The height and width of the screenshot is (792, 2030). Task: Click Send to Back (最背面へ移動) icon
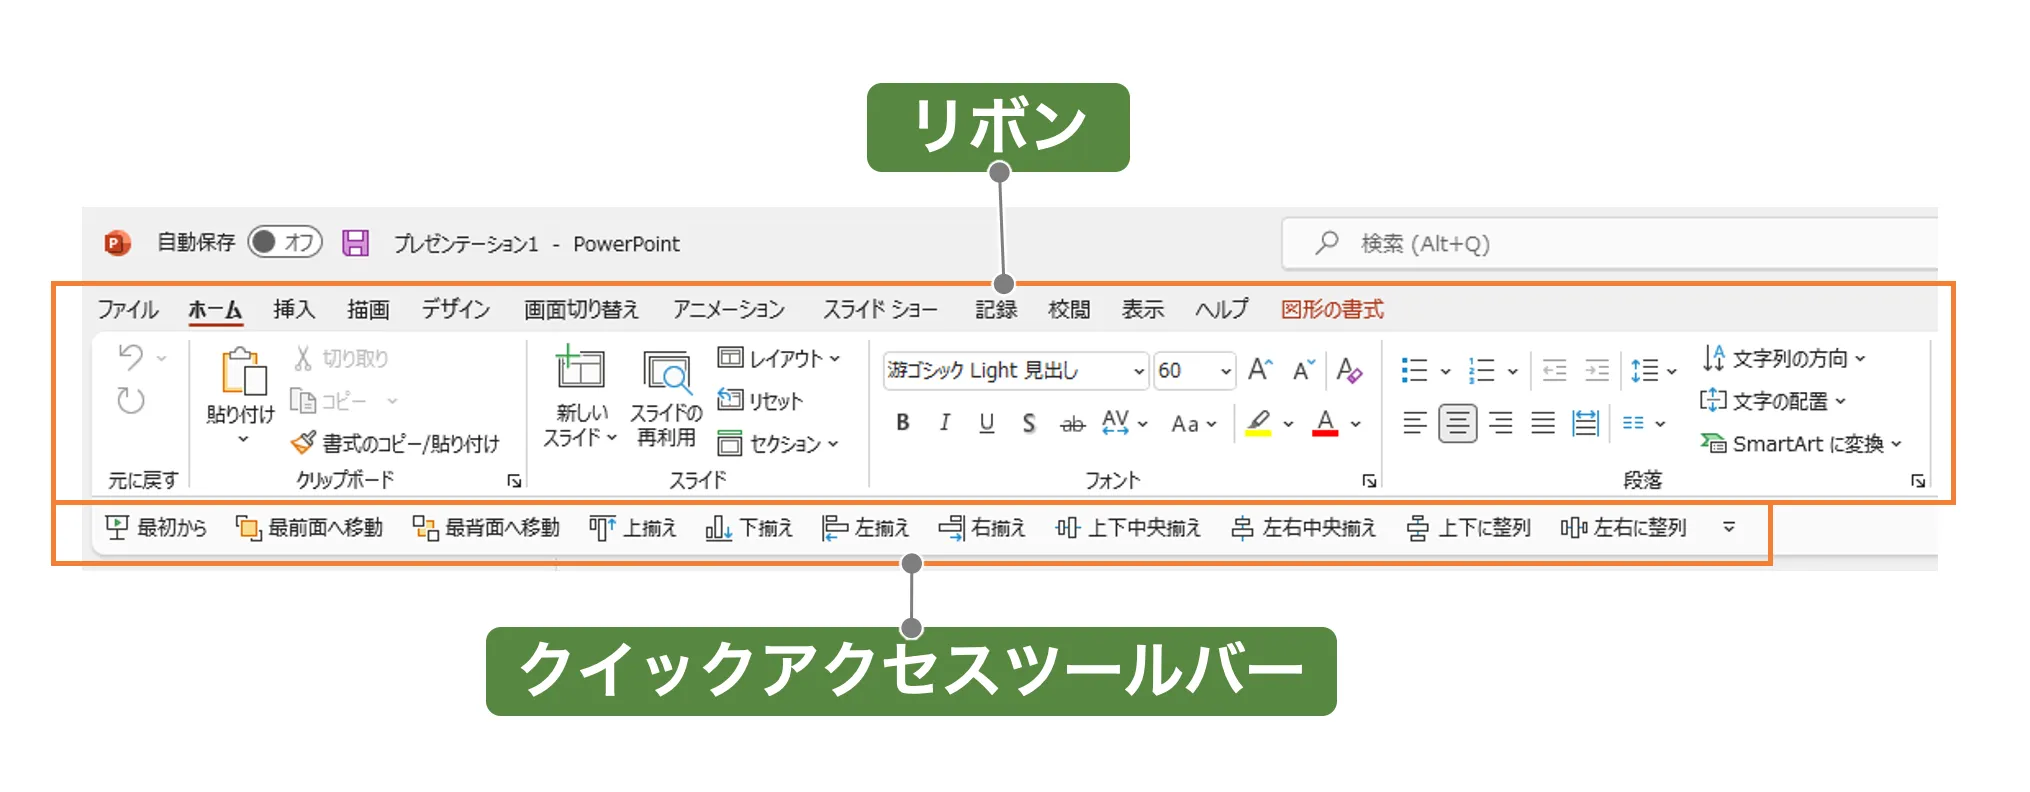click(x=486, y=527)
